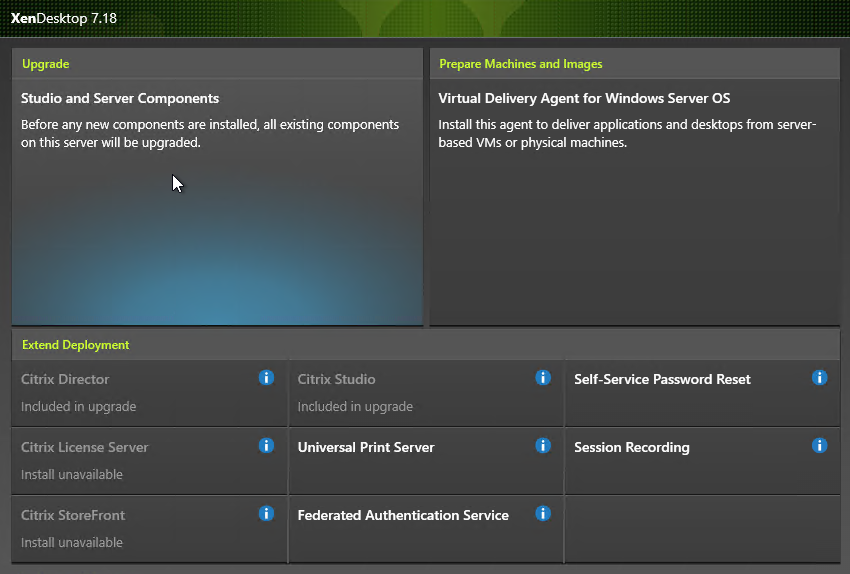
Task: Click 'Install unavailable' under Citrix StoreFront
Action: tap(72, 543)
